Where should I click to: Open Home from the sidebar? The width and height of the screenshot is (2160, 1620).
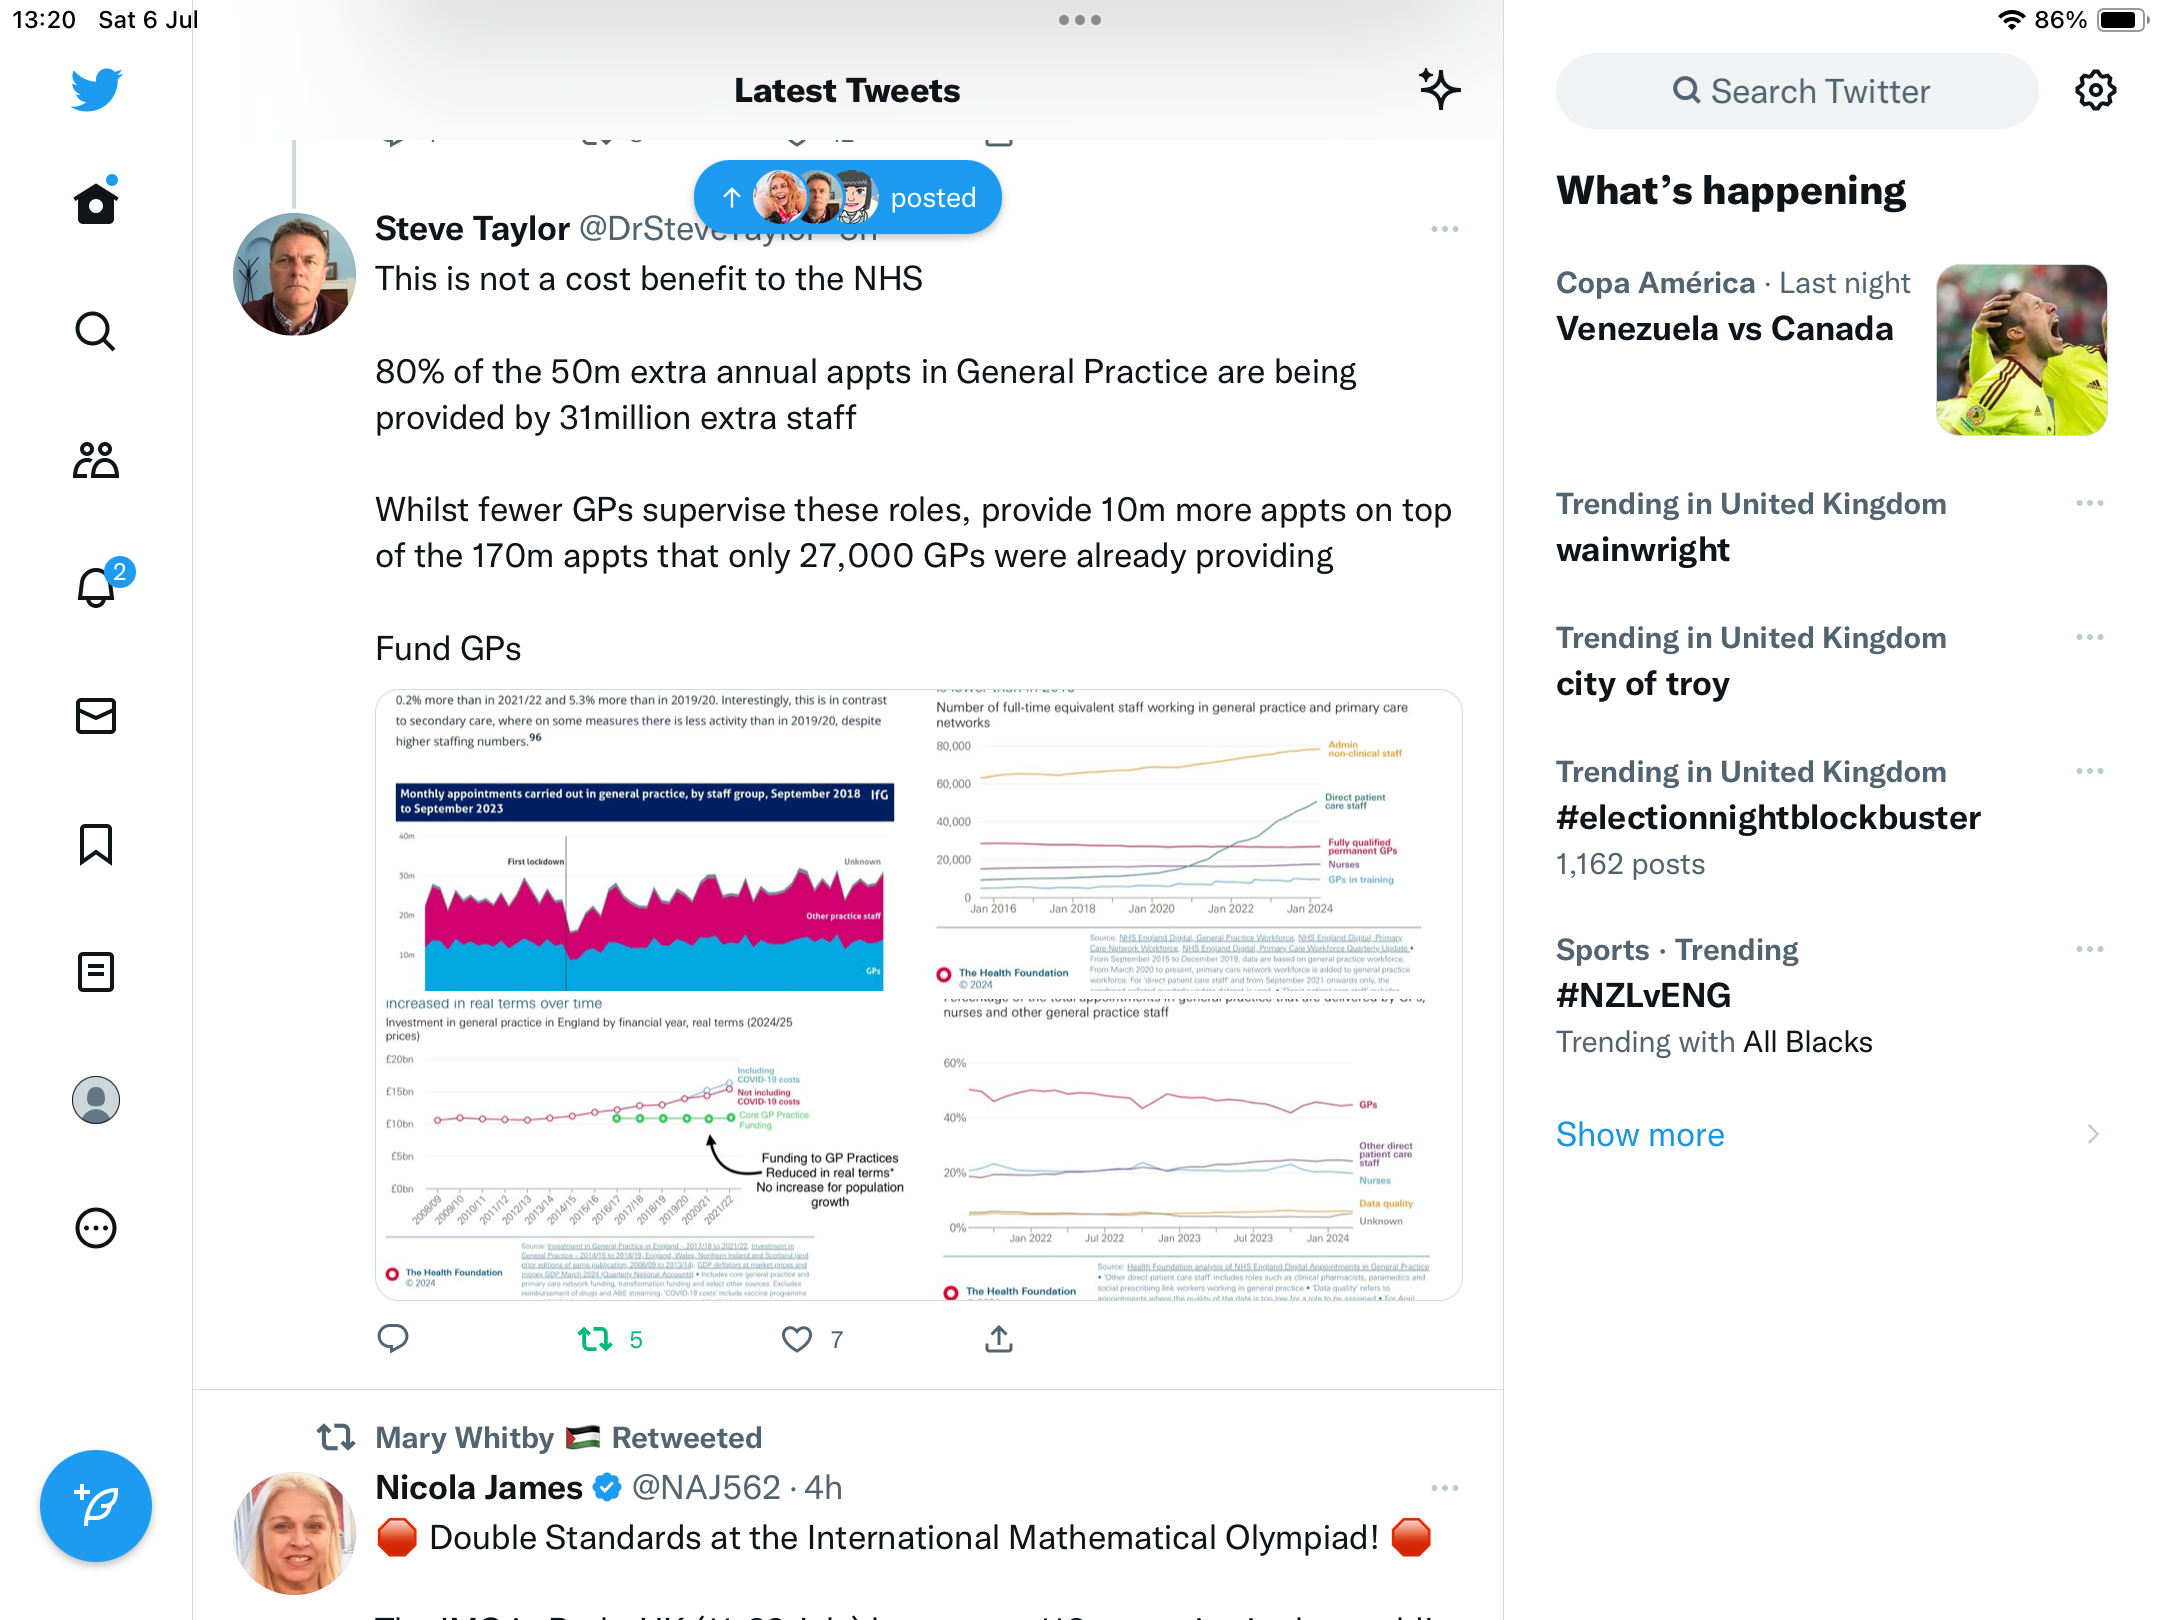coord(96,204)
